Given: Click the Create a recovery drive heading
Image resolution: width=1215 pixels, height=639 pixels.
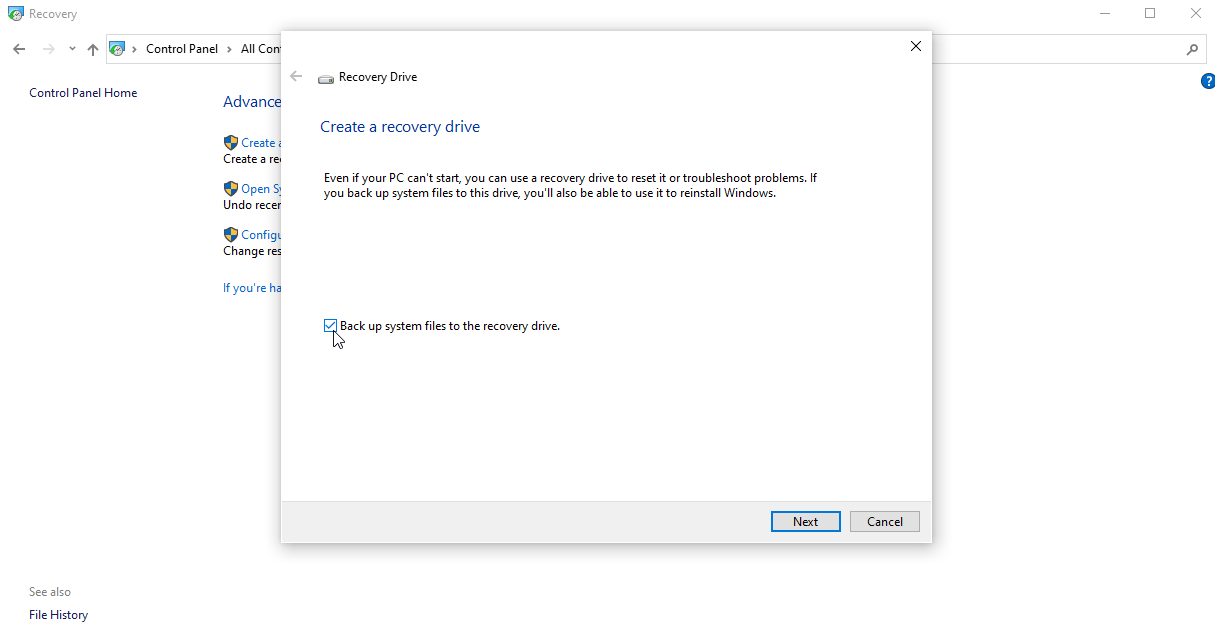Looking at the screenshot, I should tap(400, 127).
